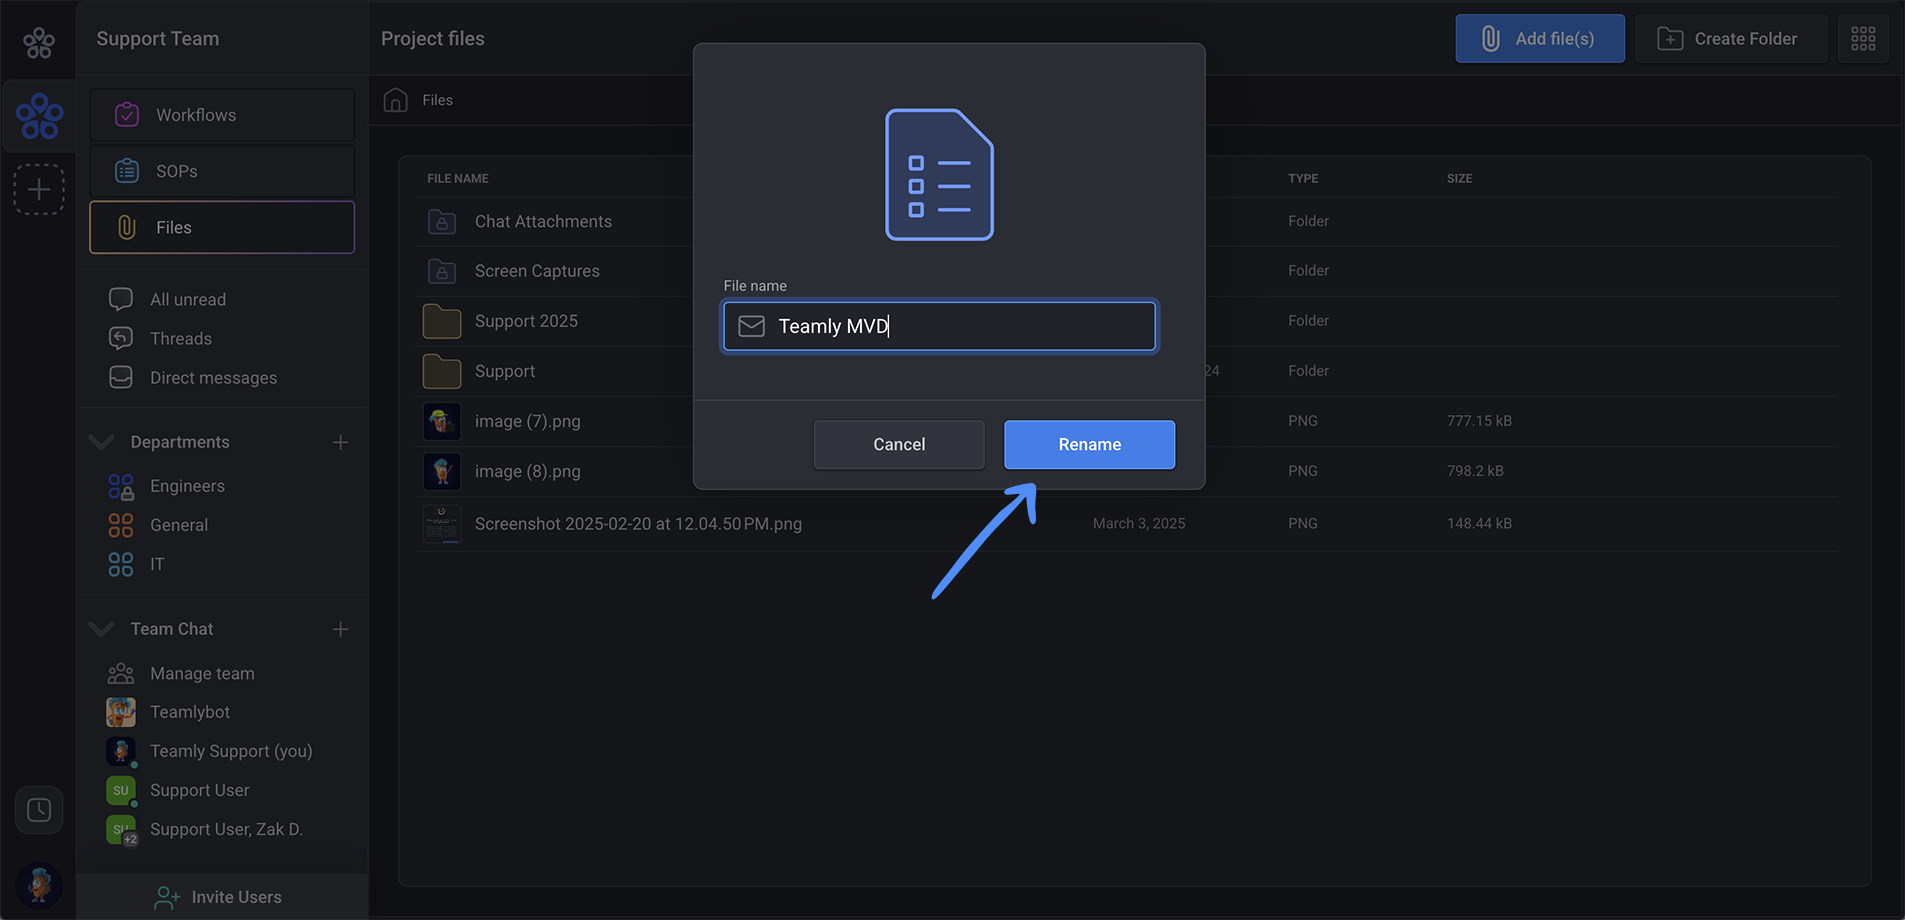Image resolution: width=1905 pixels, height=920 pixels.
Task: Open Manage team
Action: pos(202,673)
